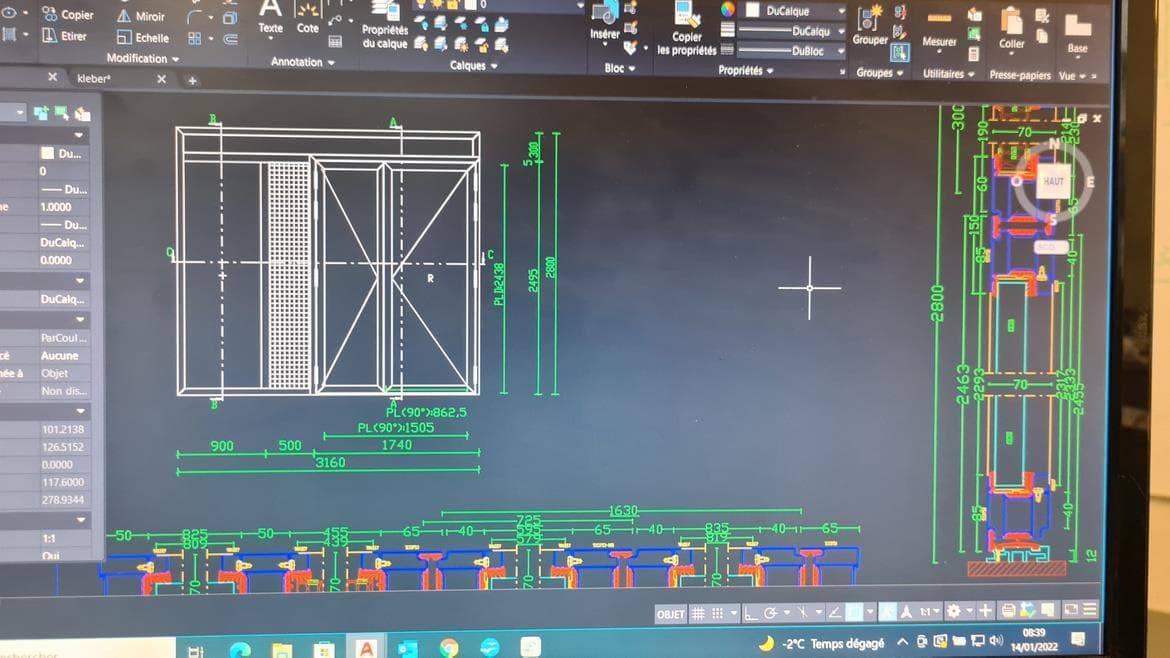Open the quick calculator utility icon
The height and width of the screenshot is (658, 1170).
point(974,54)
